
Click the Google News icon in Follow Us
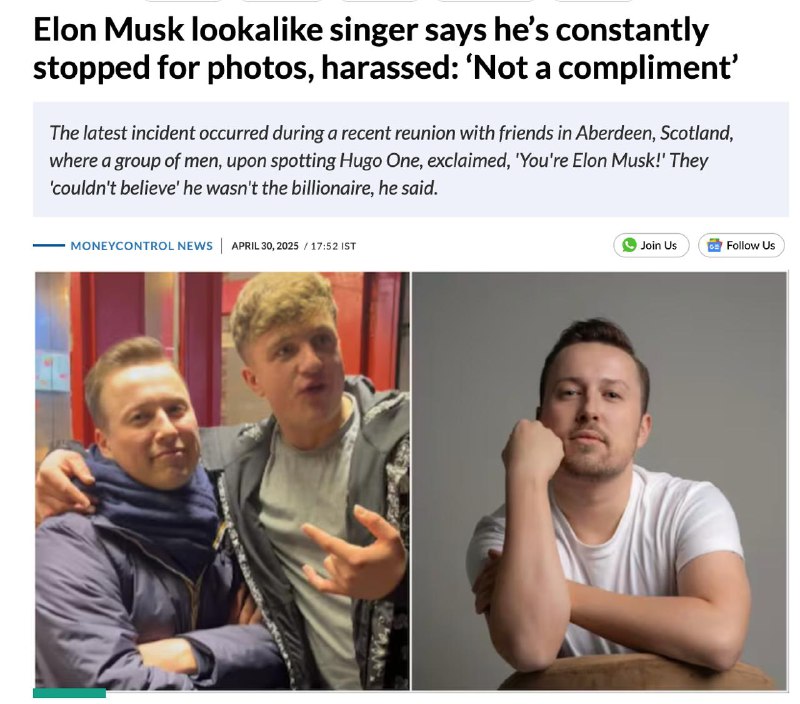714,245
